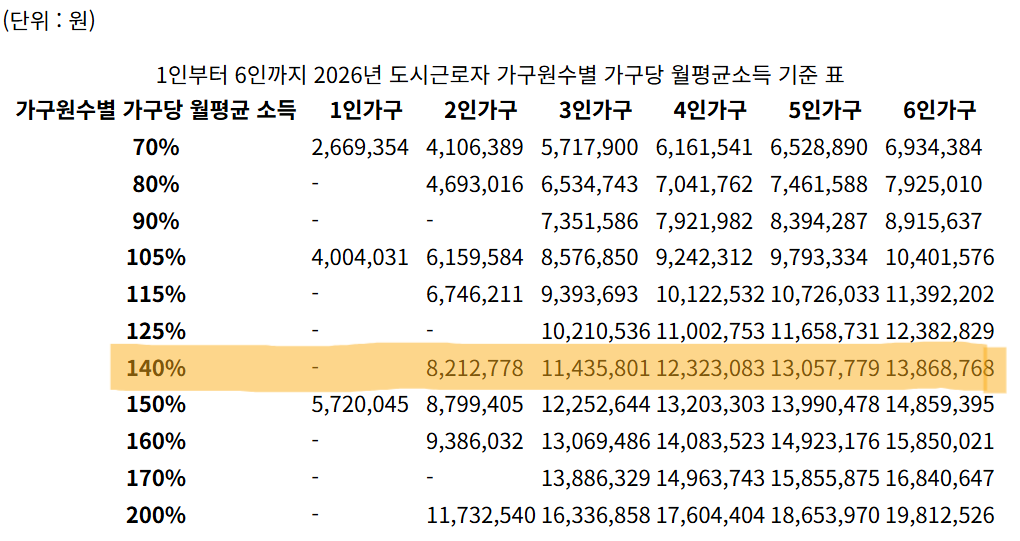This screenshot has width=1020, height=541.
Task: Select cell value 7,925,010
Action: click(933, 185)
